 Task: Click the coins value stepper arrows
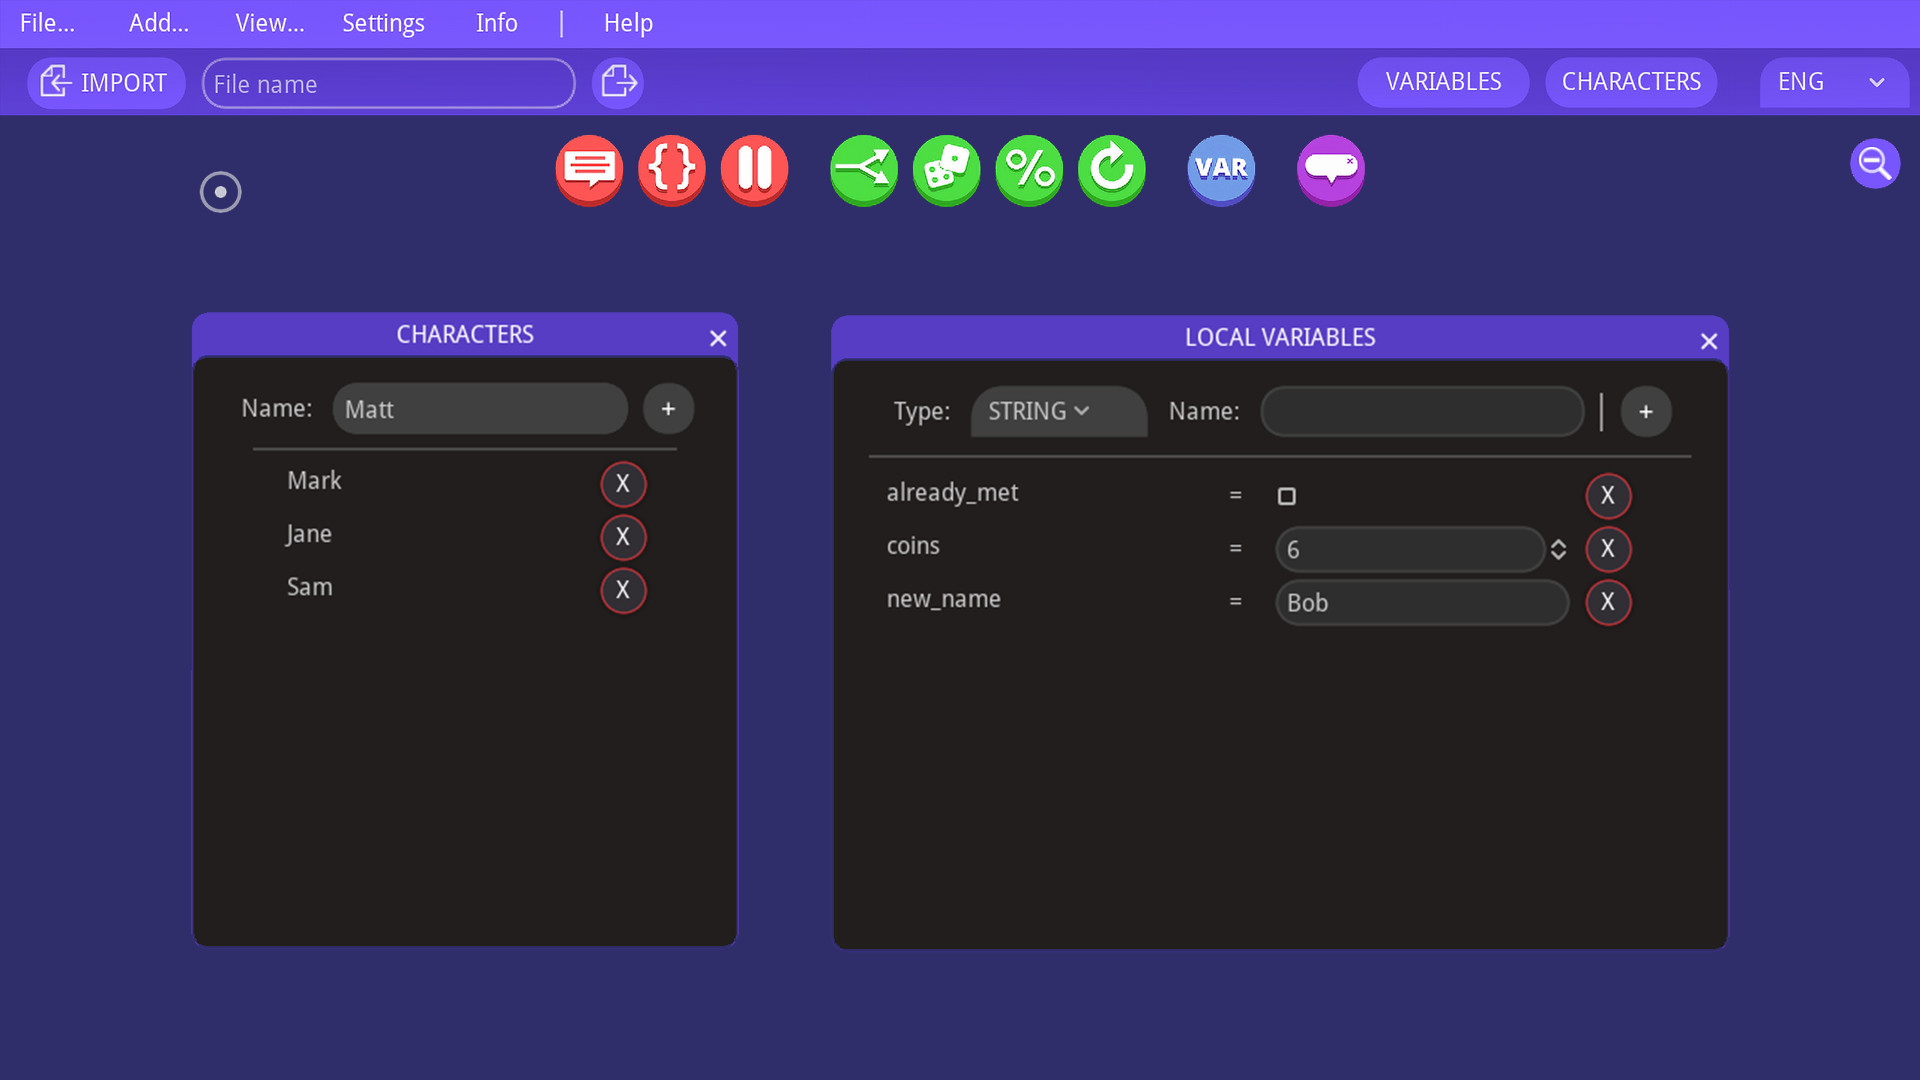click(1559, 549)
